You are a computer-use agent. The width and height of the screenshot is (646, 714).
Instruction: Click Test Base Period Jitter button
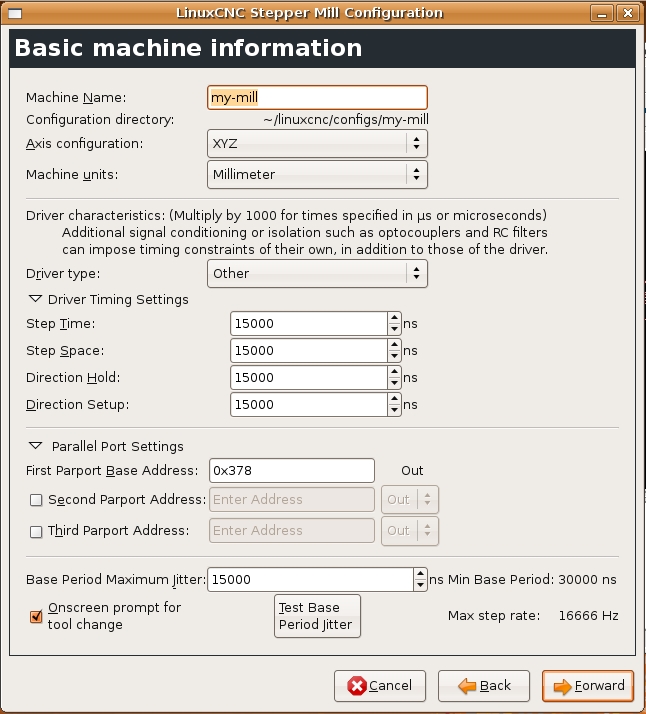coord(317,616)
